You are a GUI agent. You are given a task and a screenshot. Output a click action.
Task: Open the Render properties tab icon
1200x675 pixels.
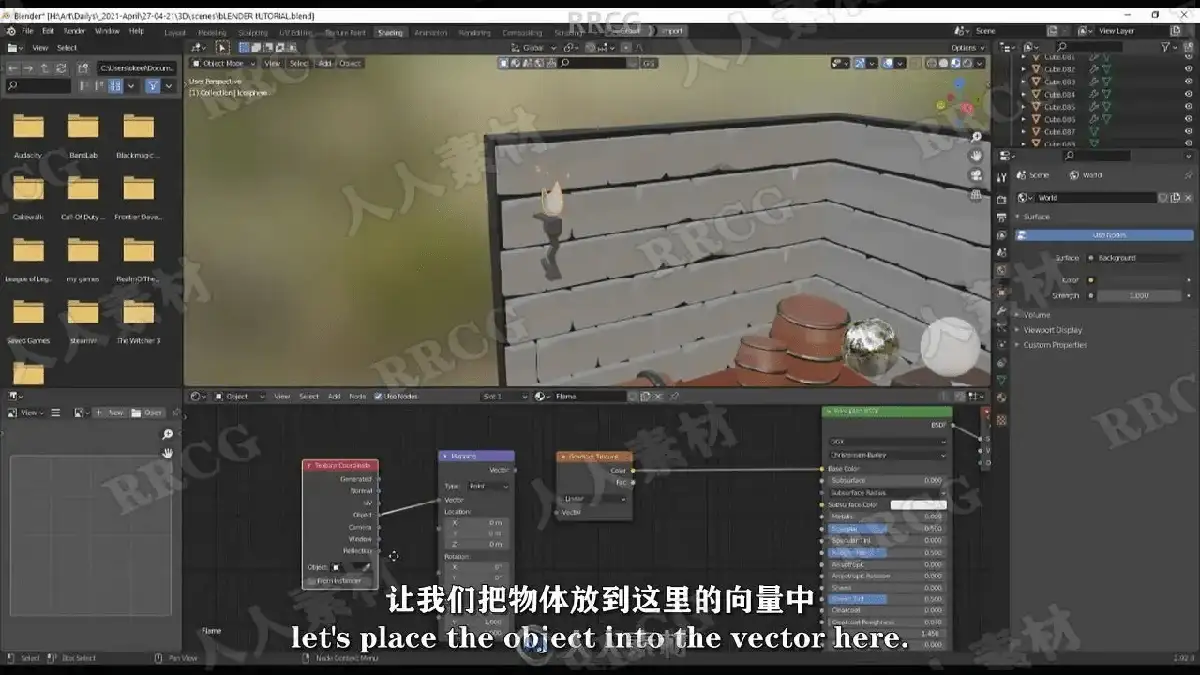pyautogui.click(x=1002, y=198)
